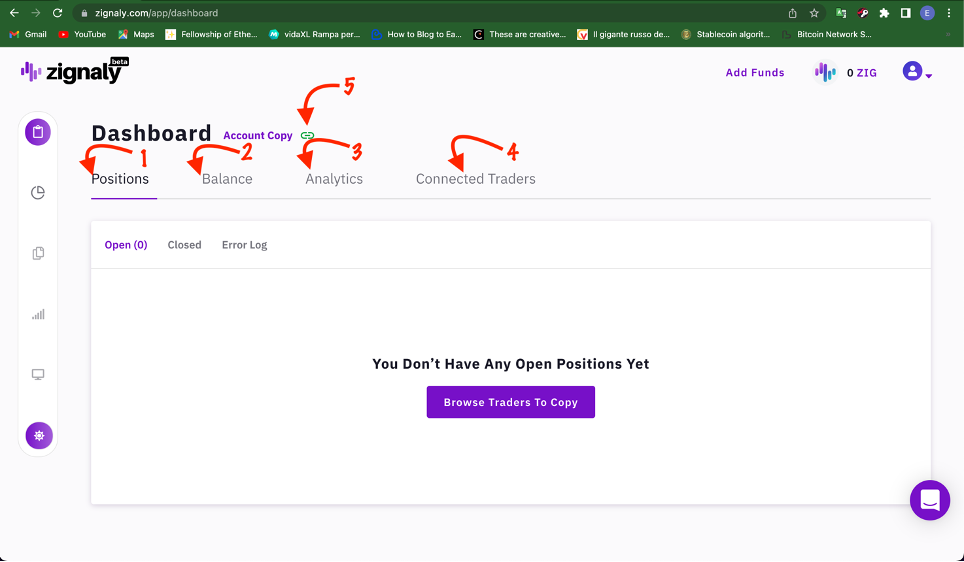Click the Chrome profile E avatar

click(927, 13)
